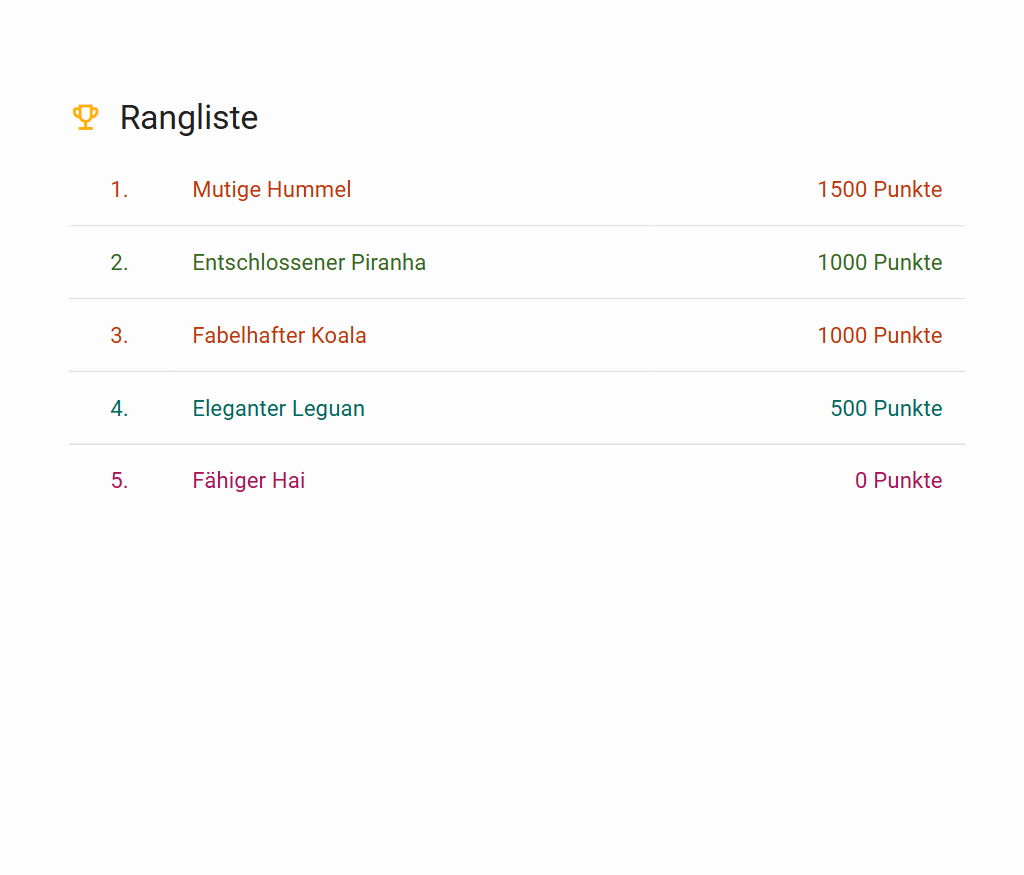Open the Fabelhafter Koala entry

click(x=279, y=336)
